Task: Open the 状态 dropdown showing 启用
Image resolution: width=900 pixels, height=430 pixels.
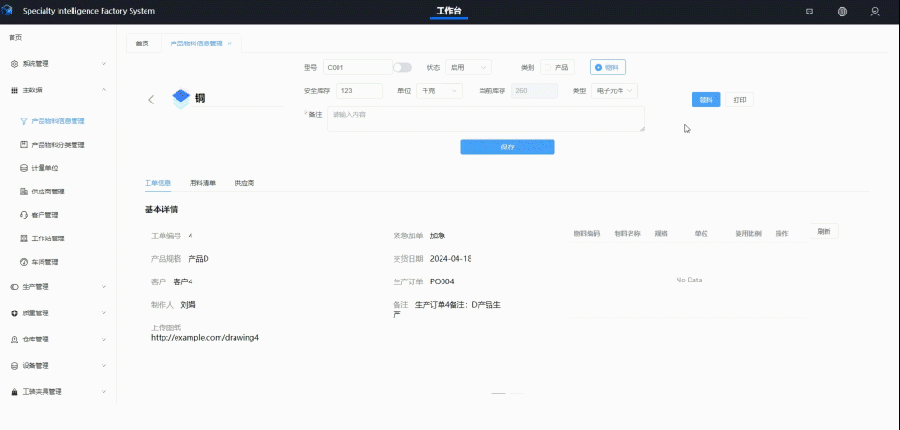Action: 468,67
